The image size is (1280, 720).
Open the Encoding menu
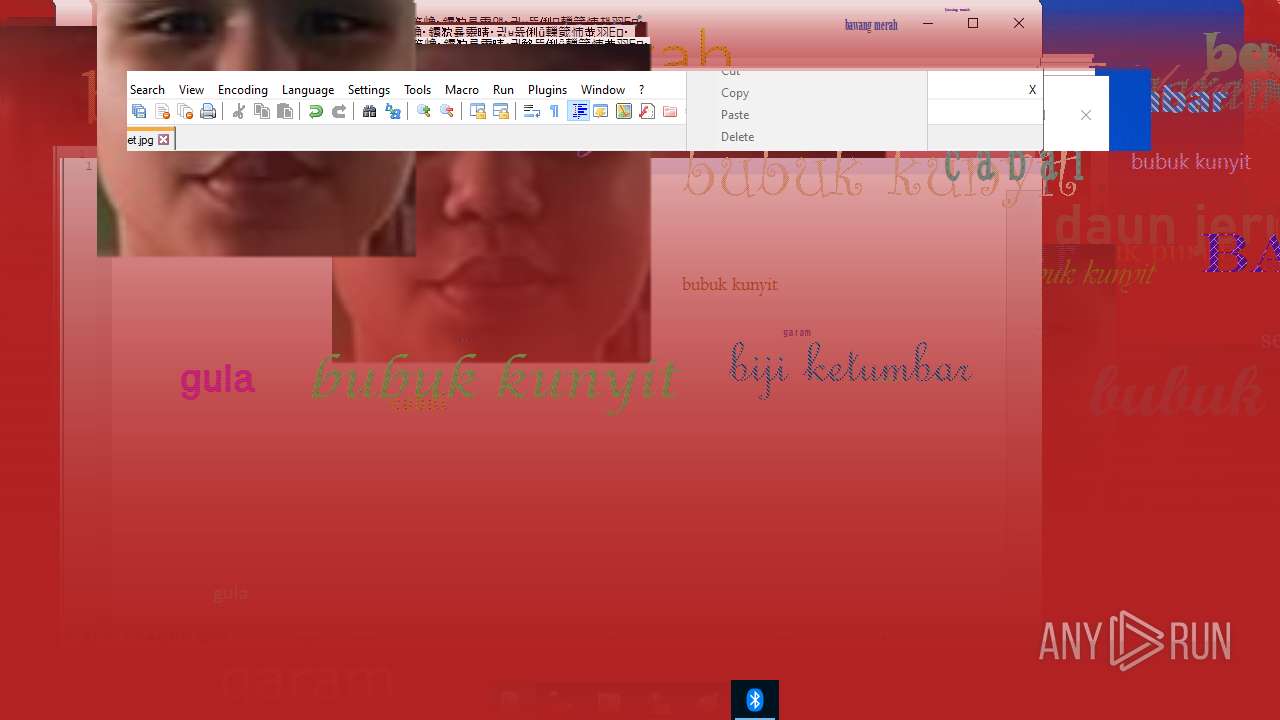[243, 90]
